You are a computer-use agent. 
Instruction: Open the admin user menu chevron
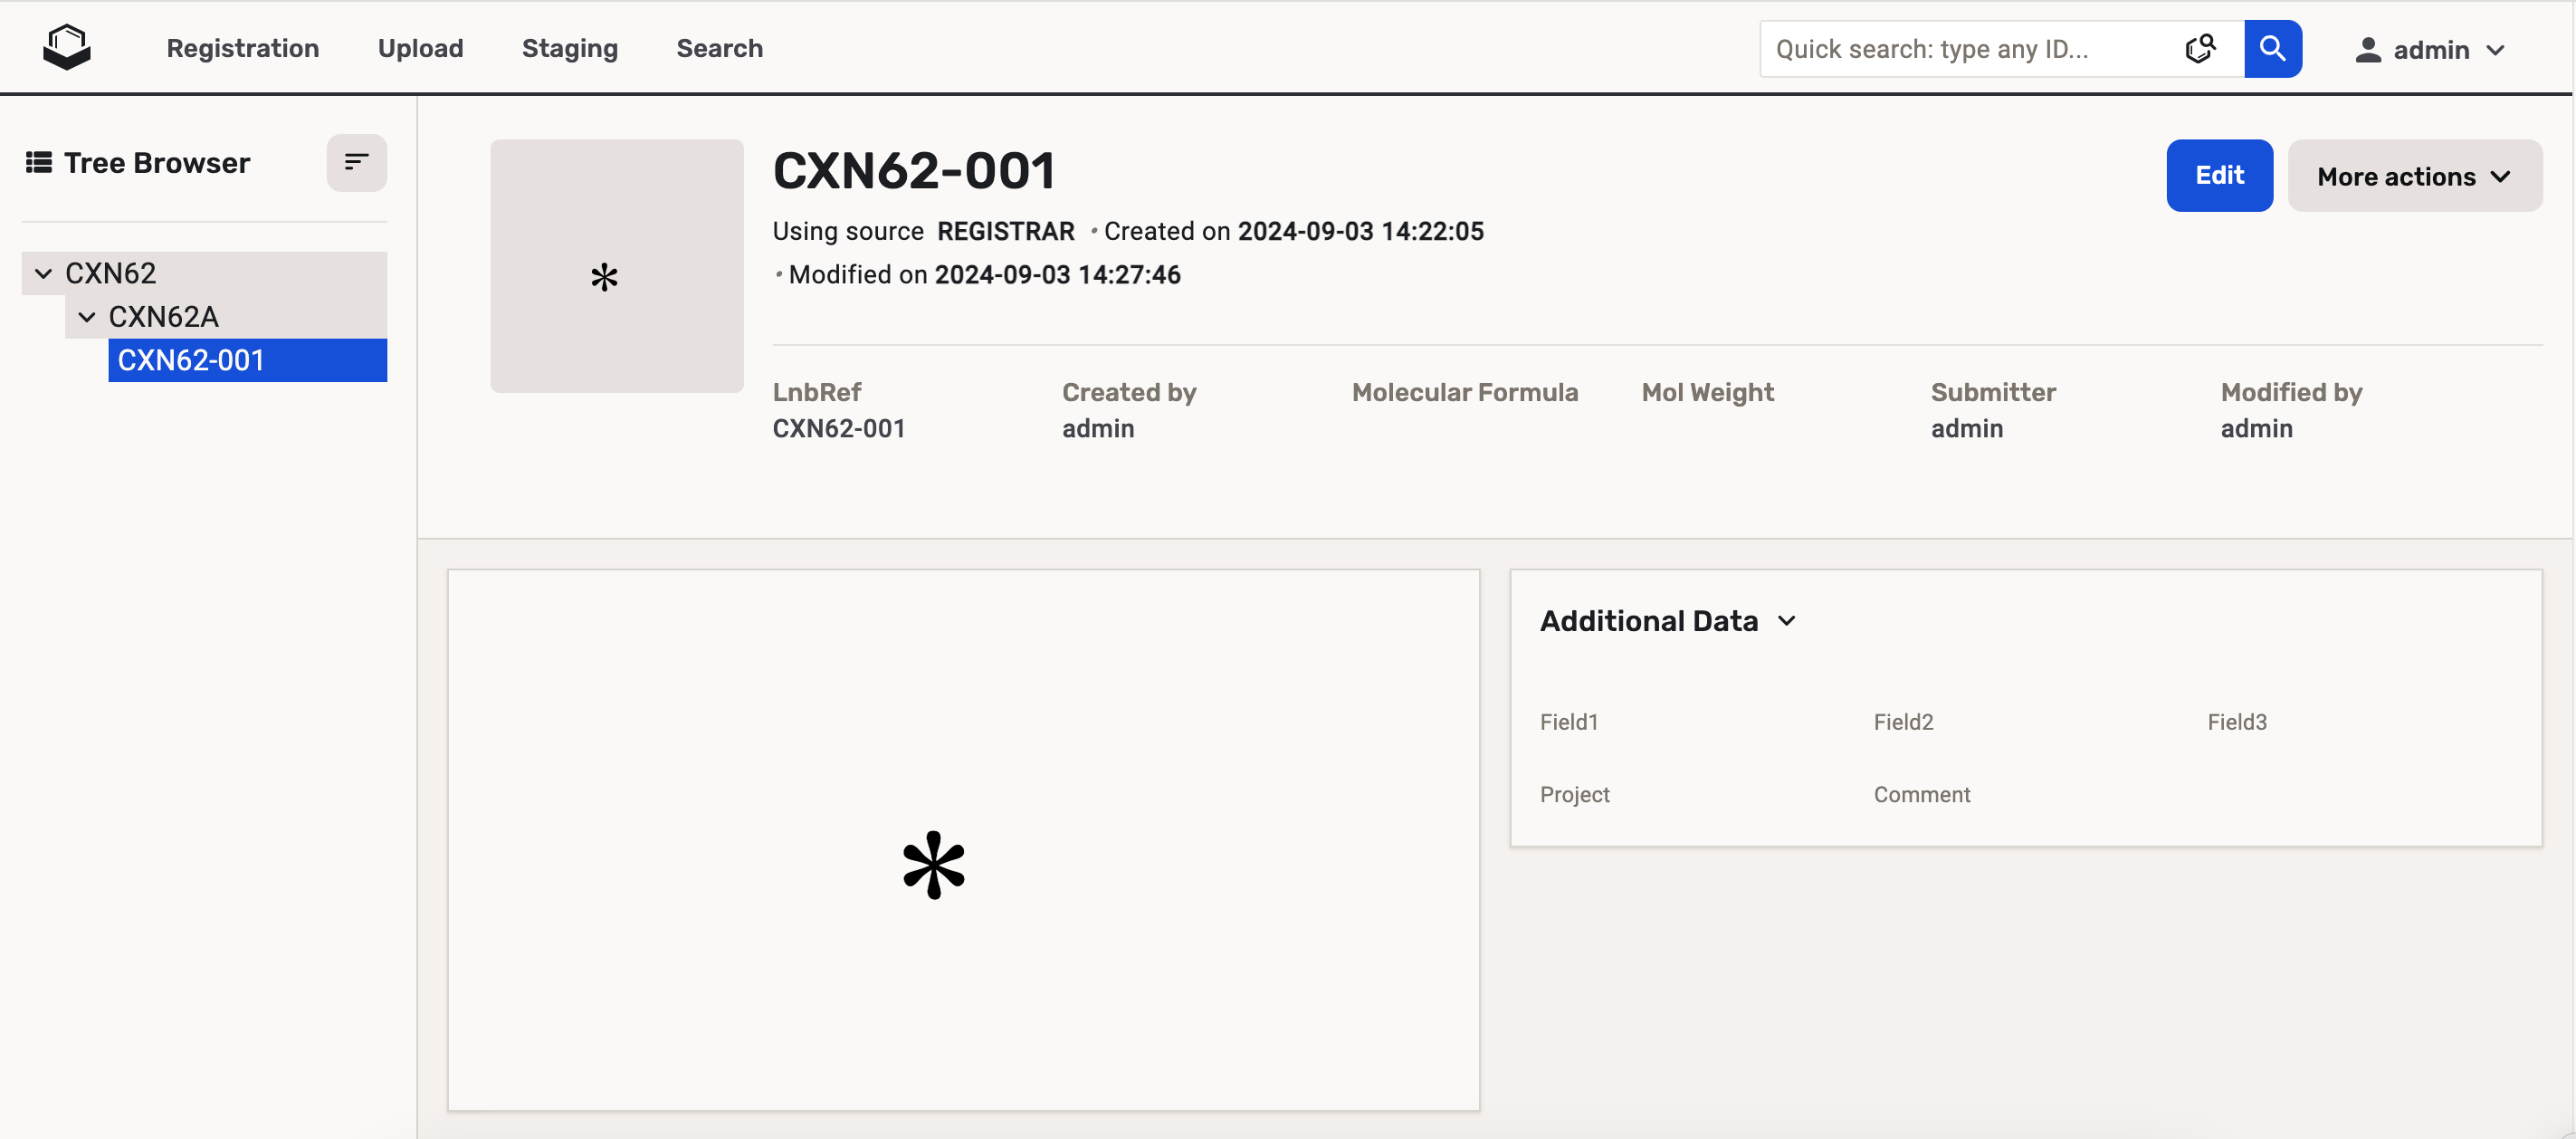pos(2496,50)
